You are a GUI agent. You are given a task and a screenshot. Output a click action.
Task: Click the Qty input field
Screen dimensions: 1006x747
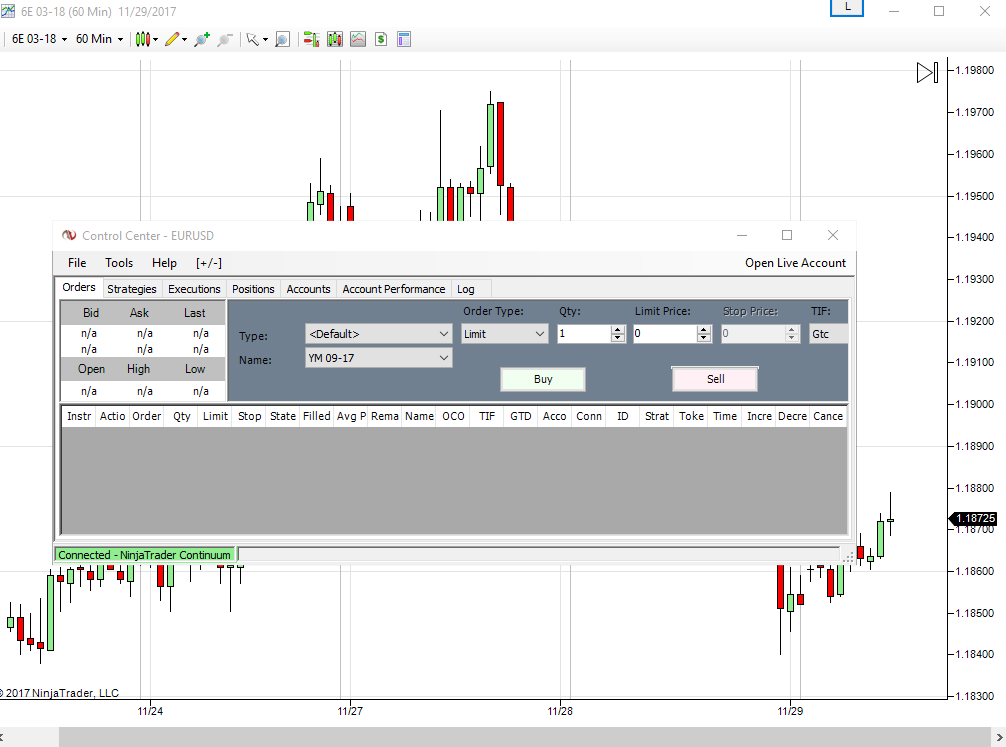click(x=584, y=334)
